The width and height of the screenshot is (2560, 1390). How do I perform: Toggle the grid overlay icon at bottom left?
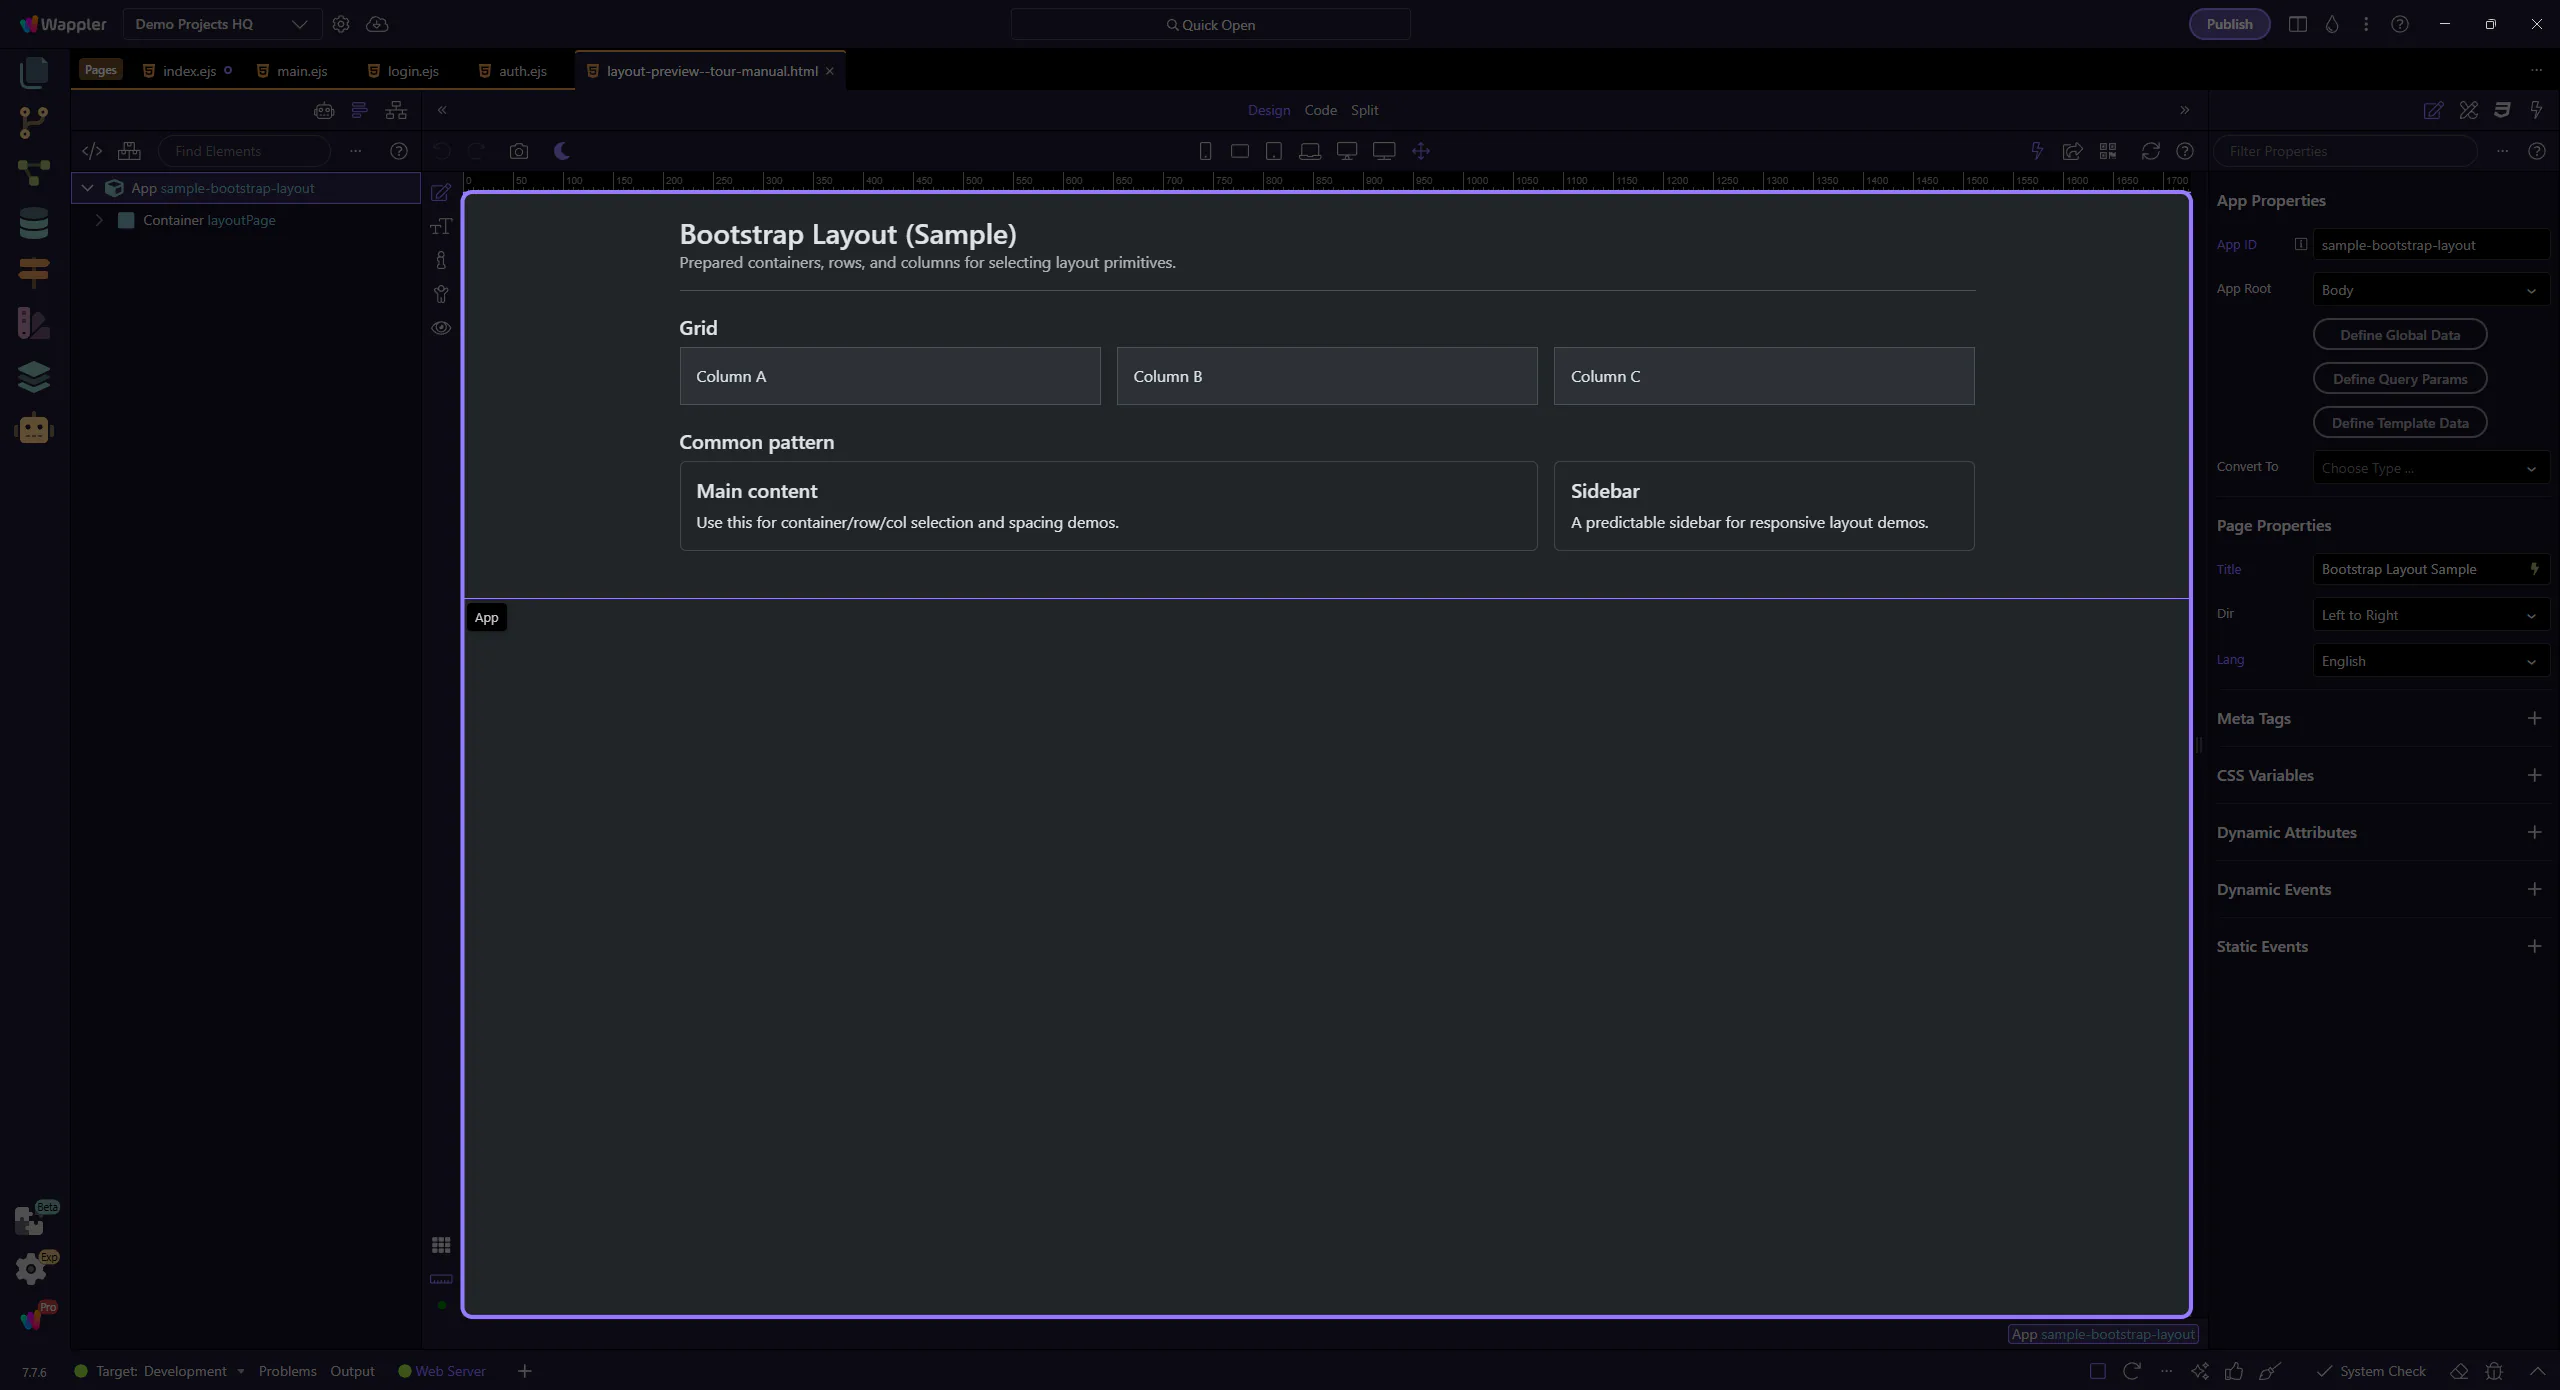[441, 1245]
